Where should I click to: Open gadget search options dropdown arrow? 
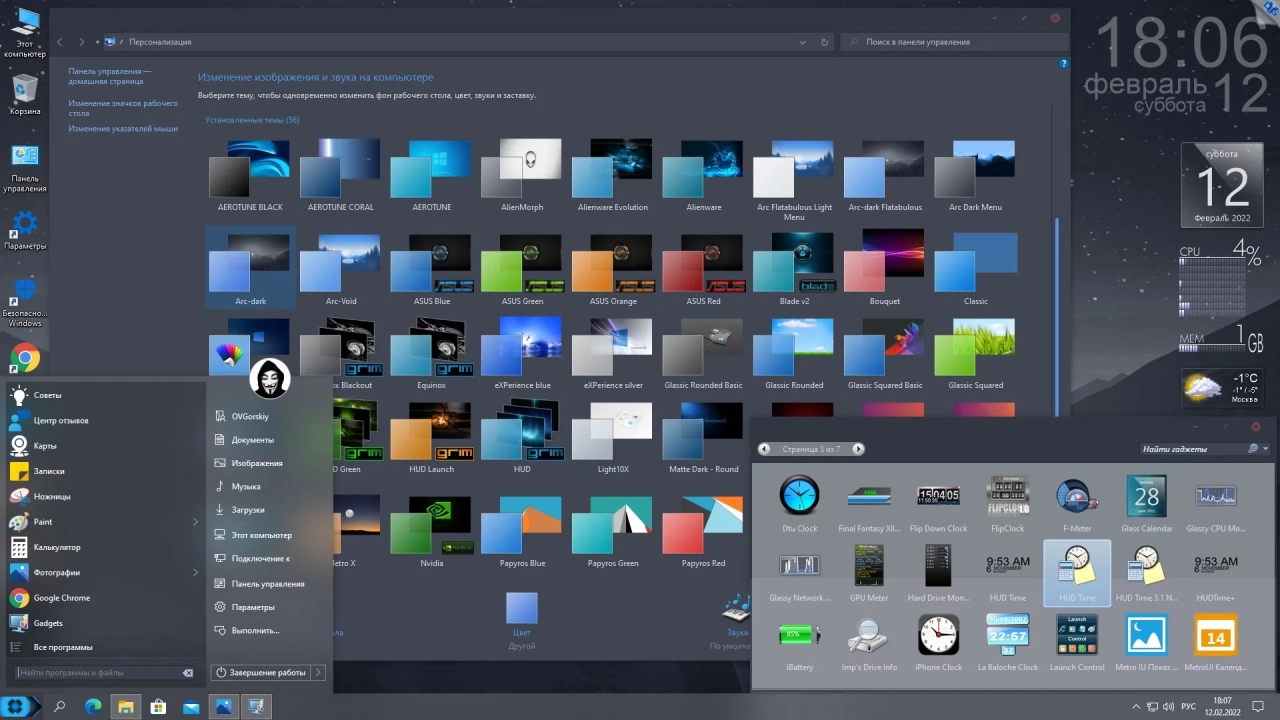coord(1266,449)
